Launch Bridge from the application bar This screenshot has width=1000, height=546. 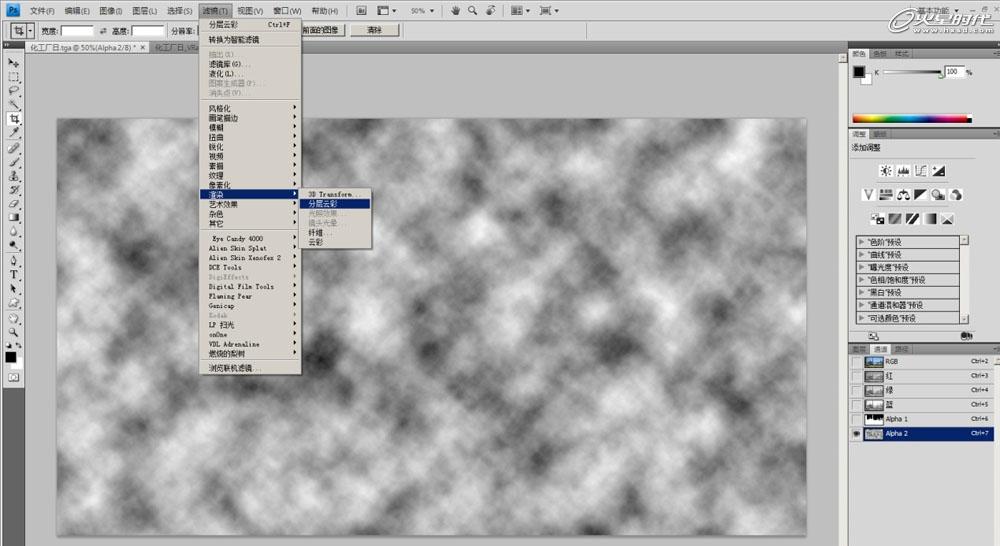click(361, 10)
